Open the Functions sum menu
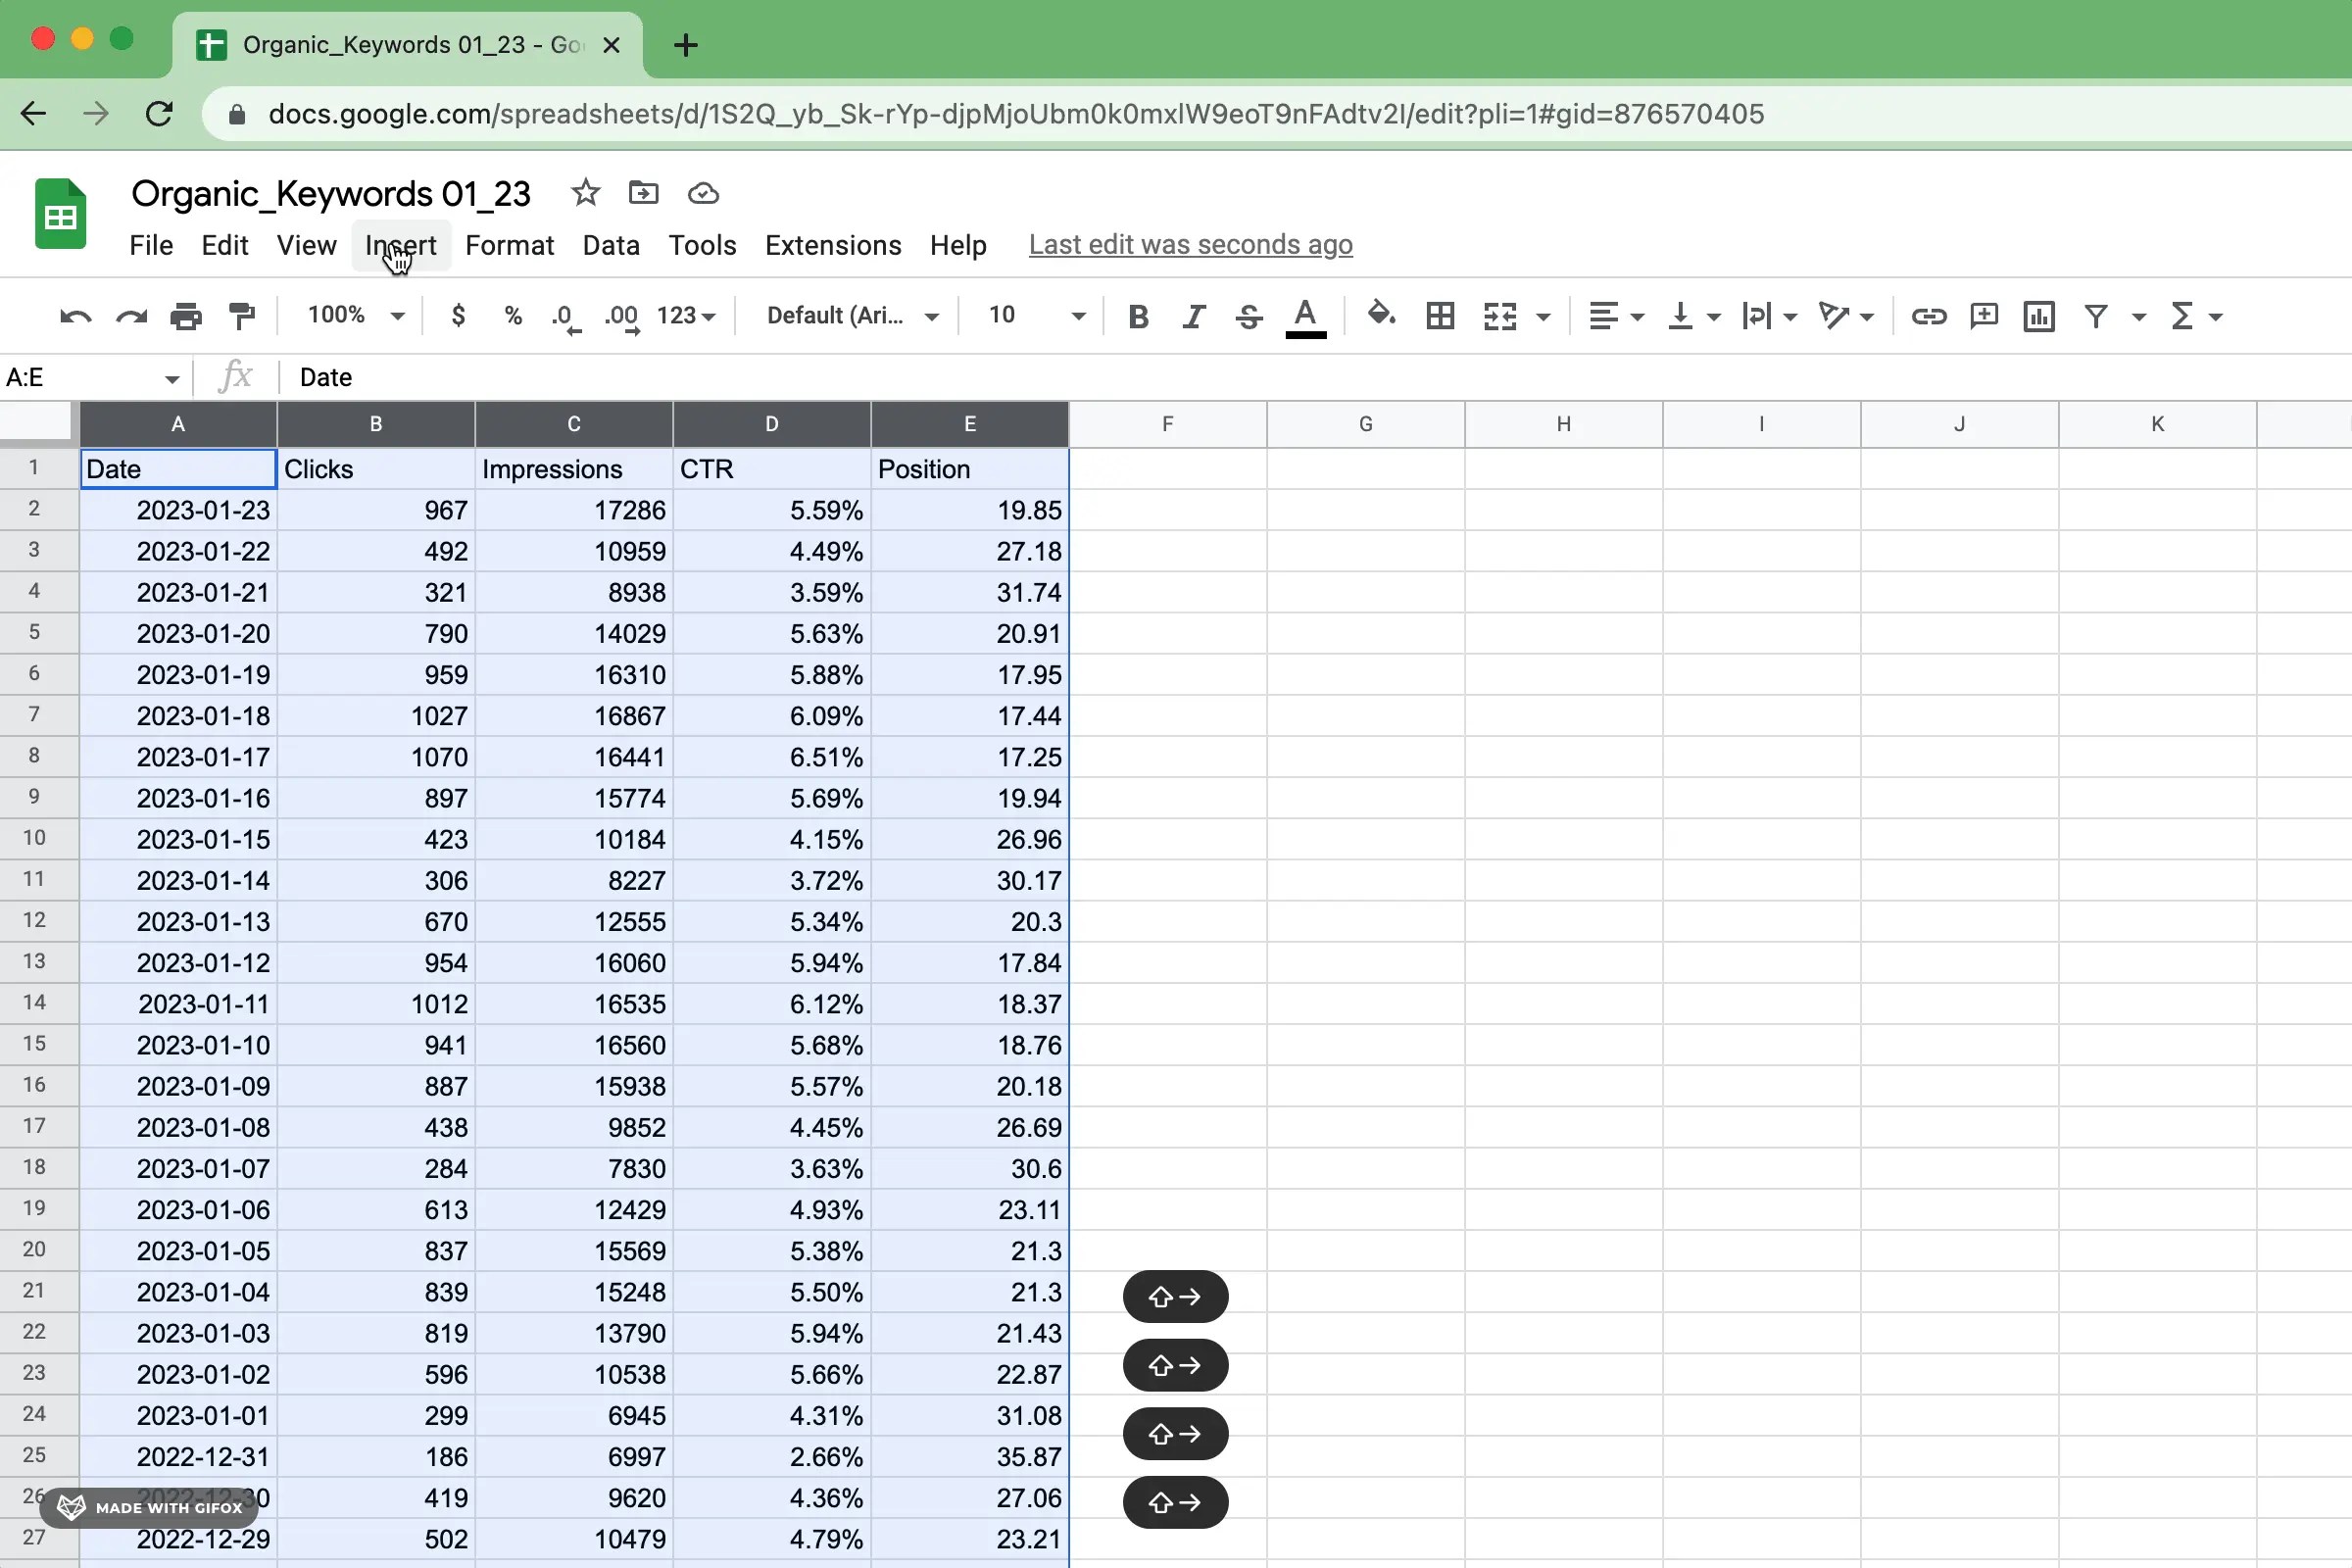The height and width of the screenshot is (1568, 2352). click(2184, 315)
